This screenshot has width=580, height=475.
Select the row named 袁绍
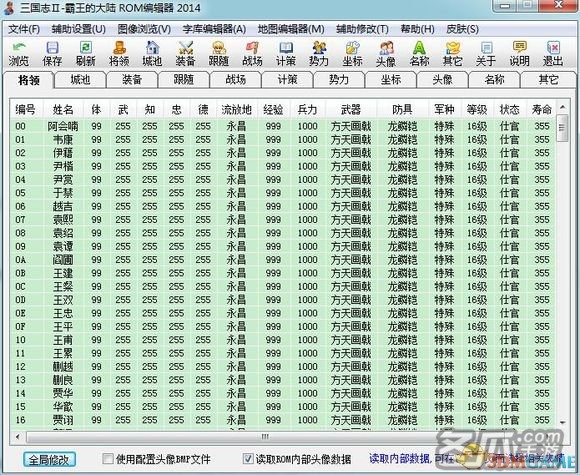coord(282,233)
